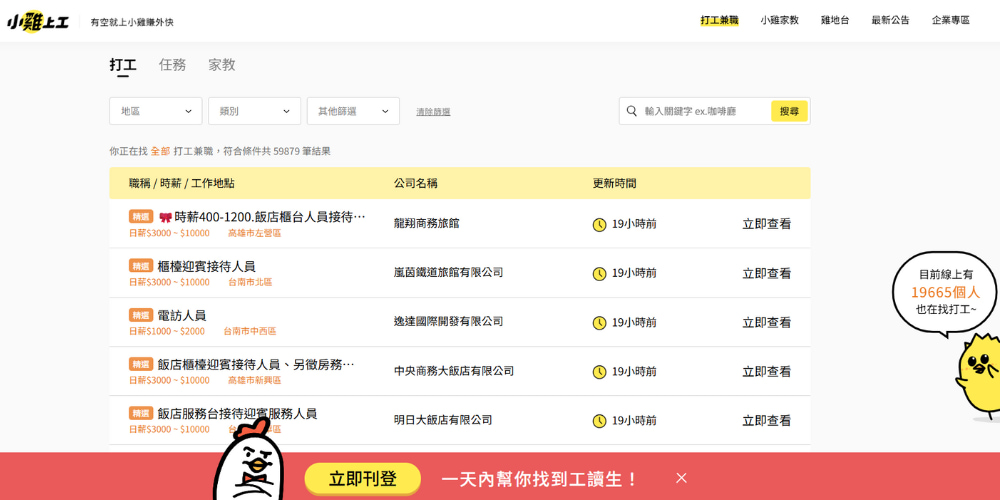Viewport: 1000px width, 500px height.
Task: Click the 清除篩選 link
Action: click(x=433, y=112)
